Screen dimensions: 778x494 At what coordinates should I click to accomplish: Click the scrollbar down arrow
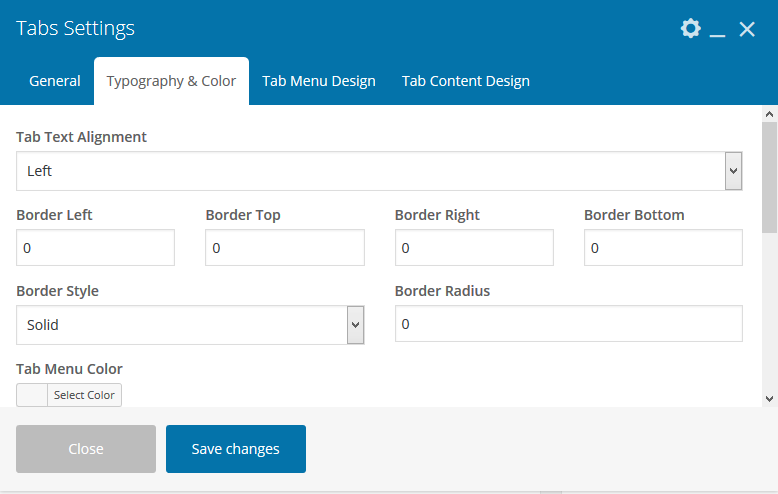coord(769,398)
